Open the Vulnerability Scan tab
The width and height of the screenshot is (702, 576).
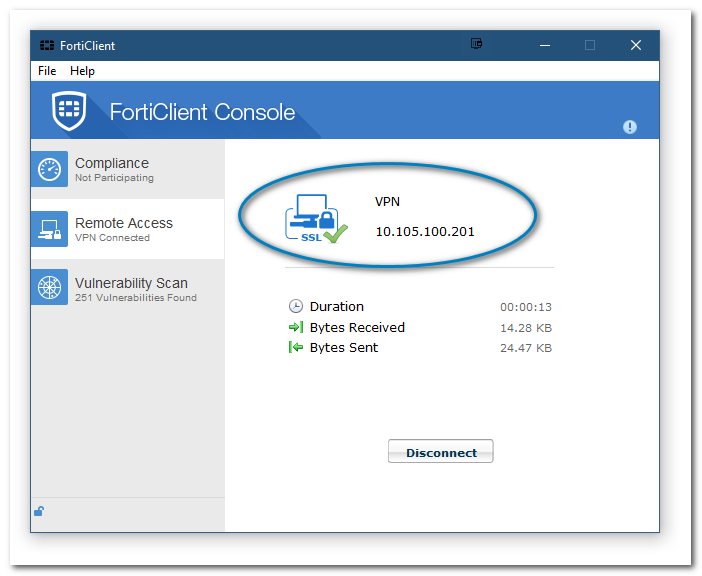128,287
